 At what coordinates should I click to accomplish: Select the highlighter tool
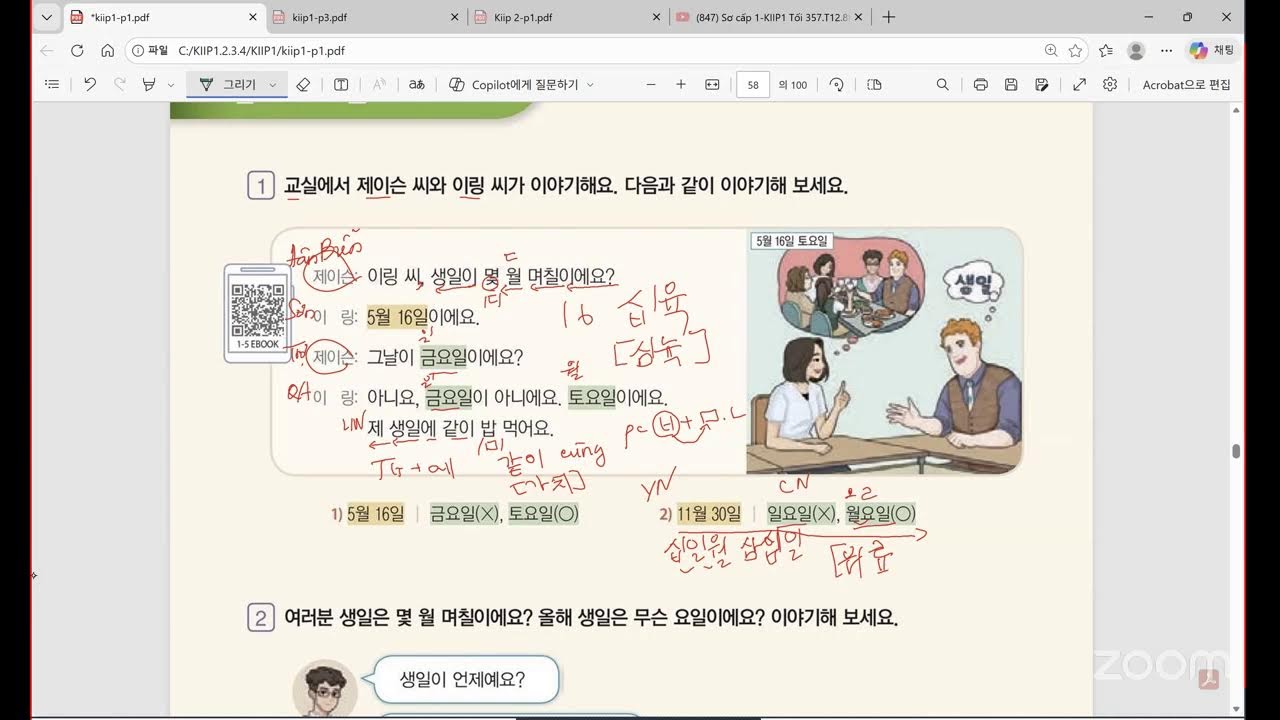[149, 85]
